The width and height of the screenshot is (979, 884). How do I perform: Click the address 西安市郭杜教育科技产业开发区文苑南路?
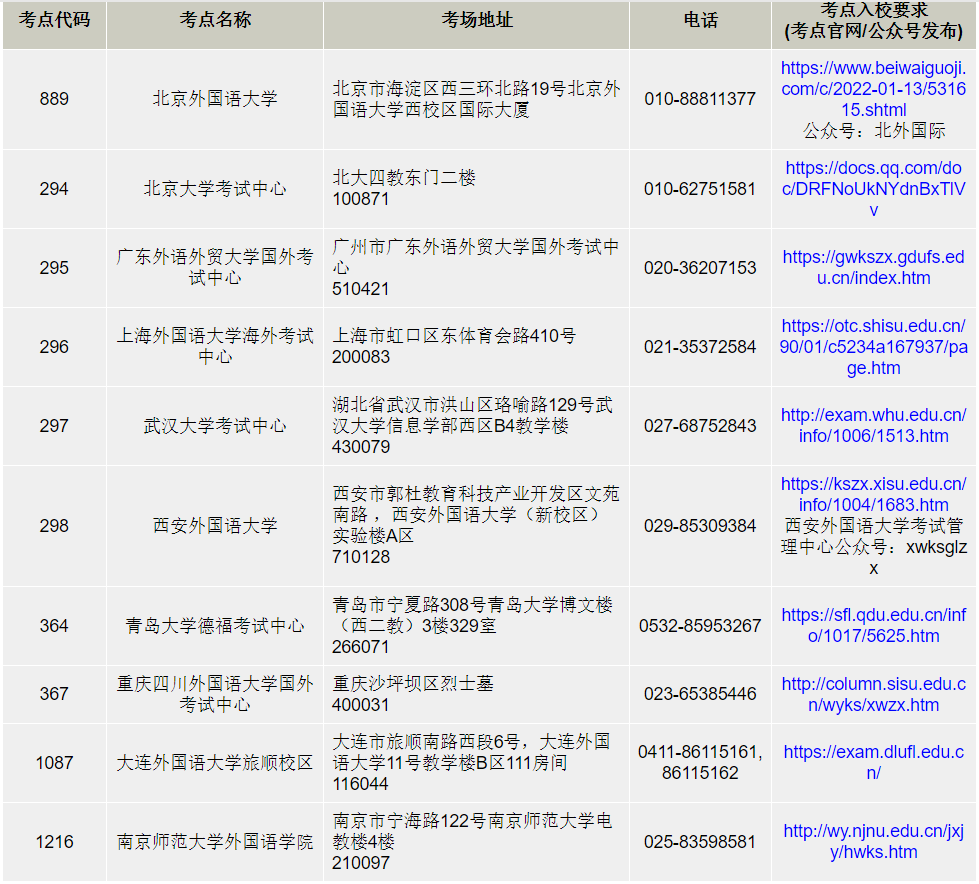point(476,504)
